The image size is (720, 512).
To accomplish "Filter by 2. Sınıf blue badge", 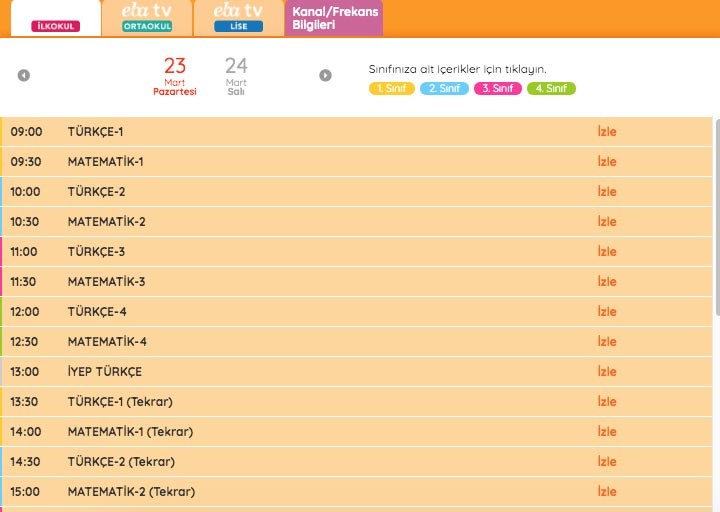I will pos(445,89).
